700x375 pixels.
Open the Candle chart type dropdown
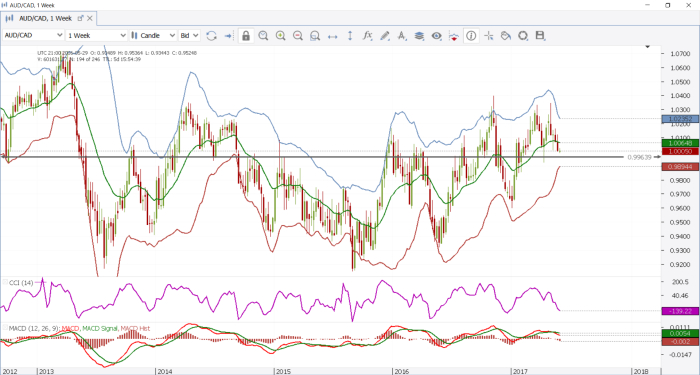pos(154,35)
